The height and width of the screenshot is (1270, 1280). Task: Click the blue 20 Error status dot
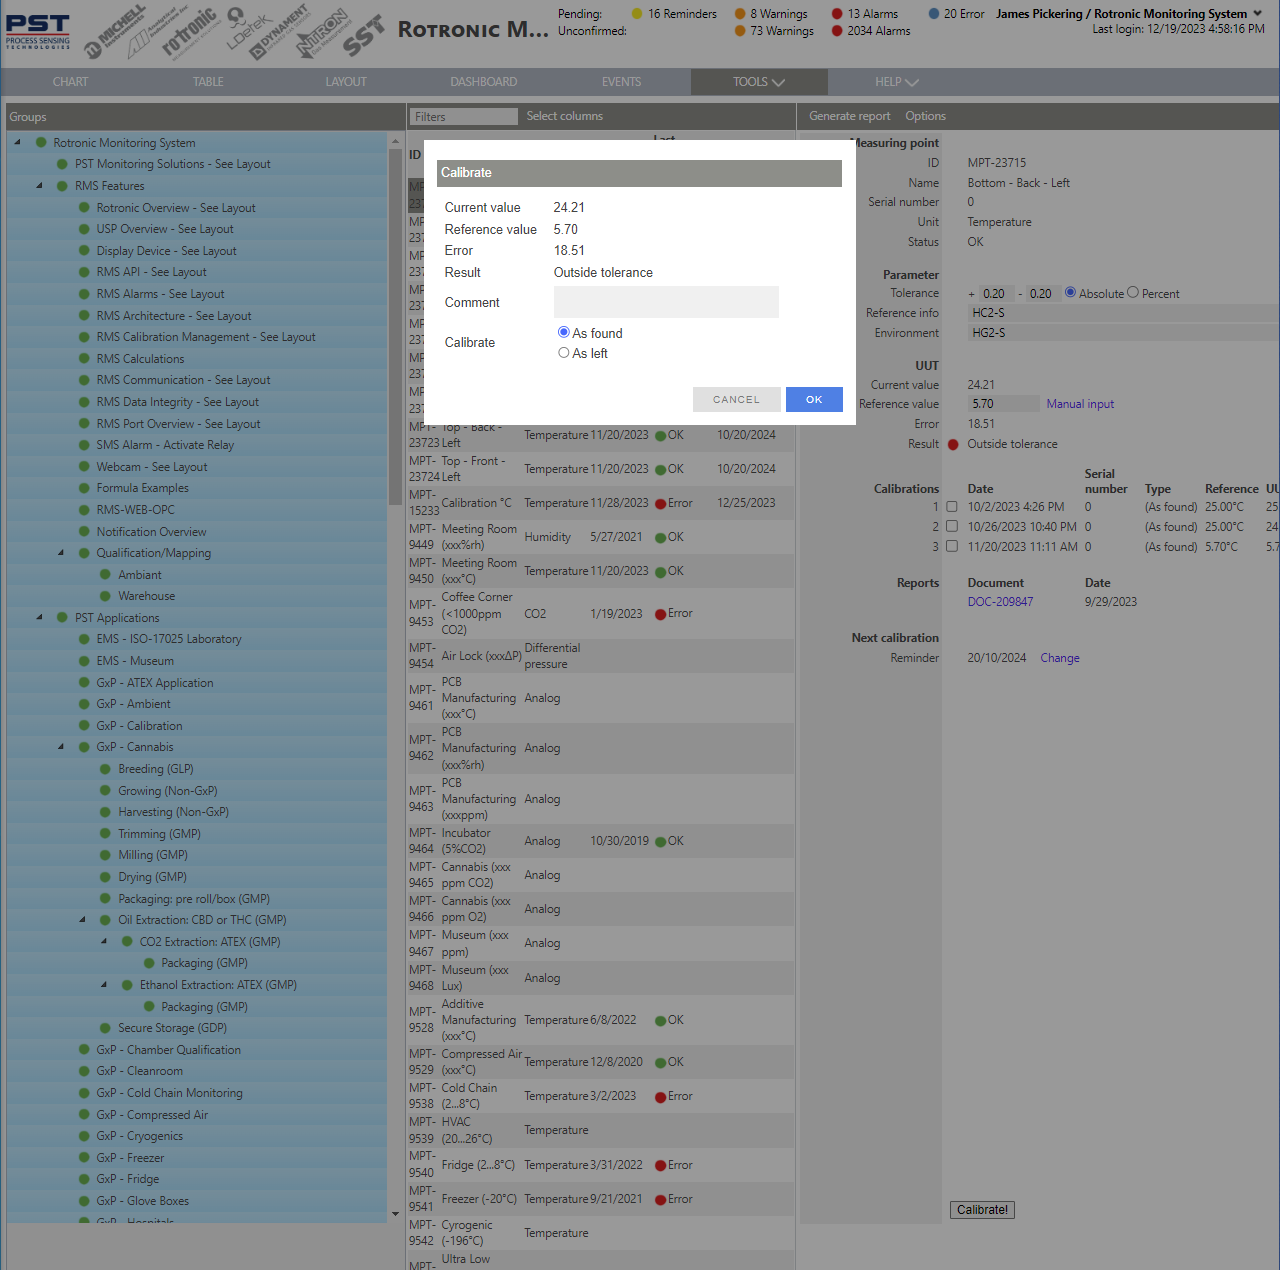coord(934,14)
